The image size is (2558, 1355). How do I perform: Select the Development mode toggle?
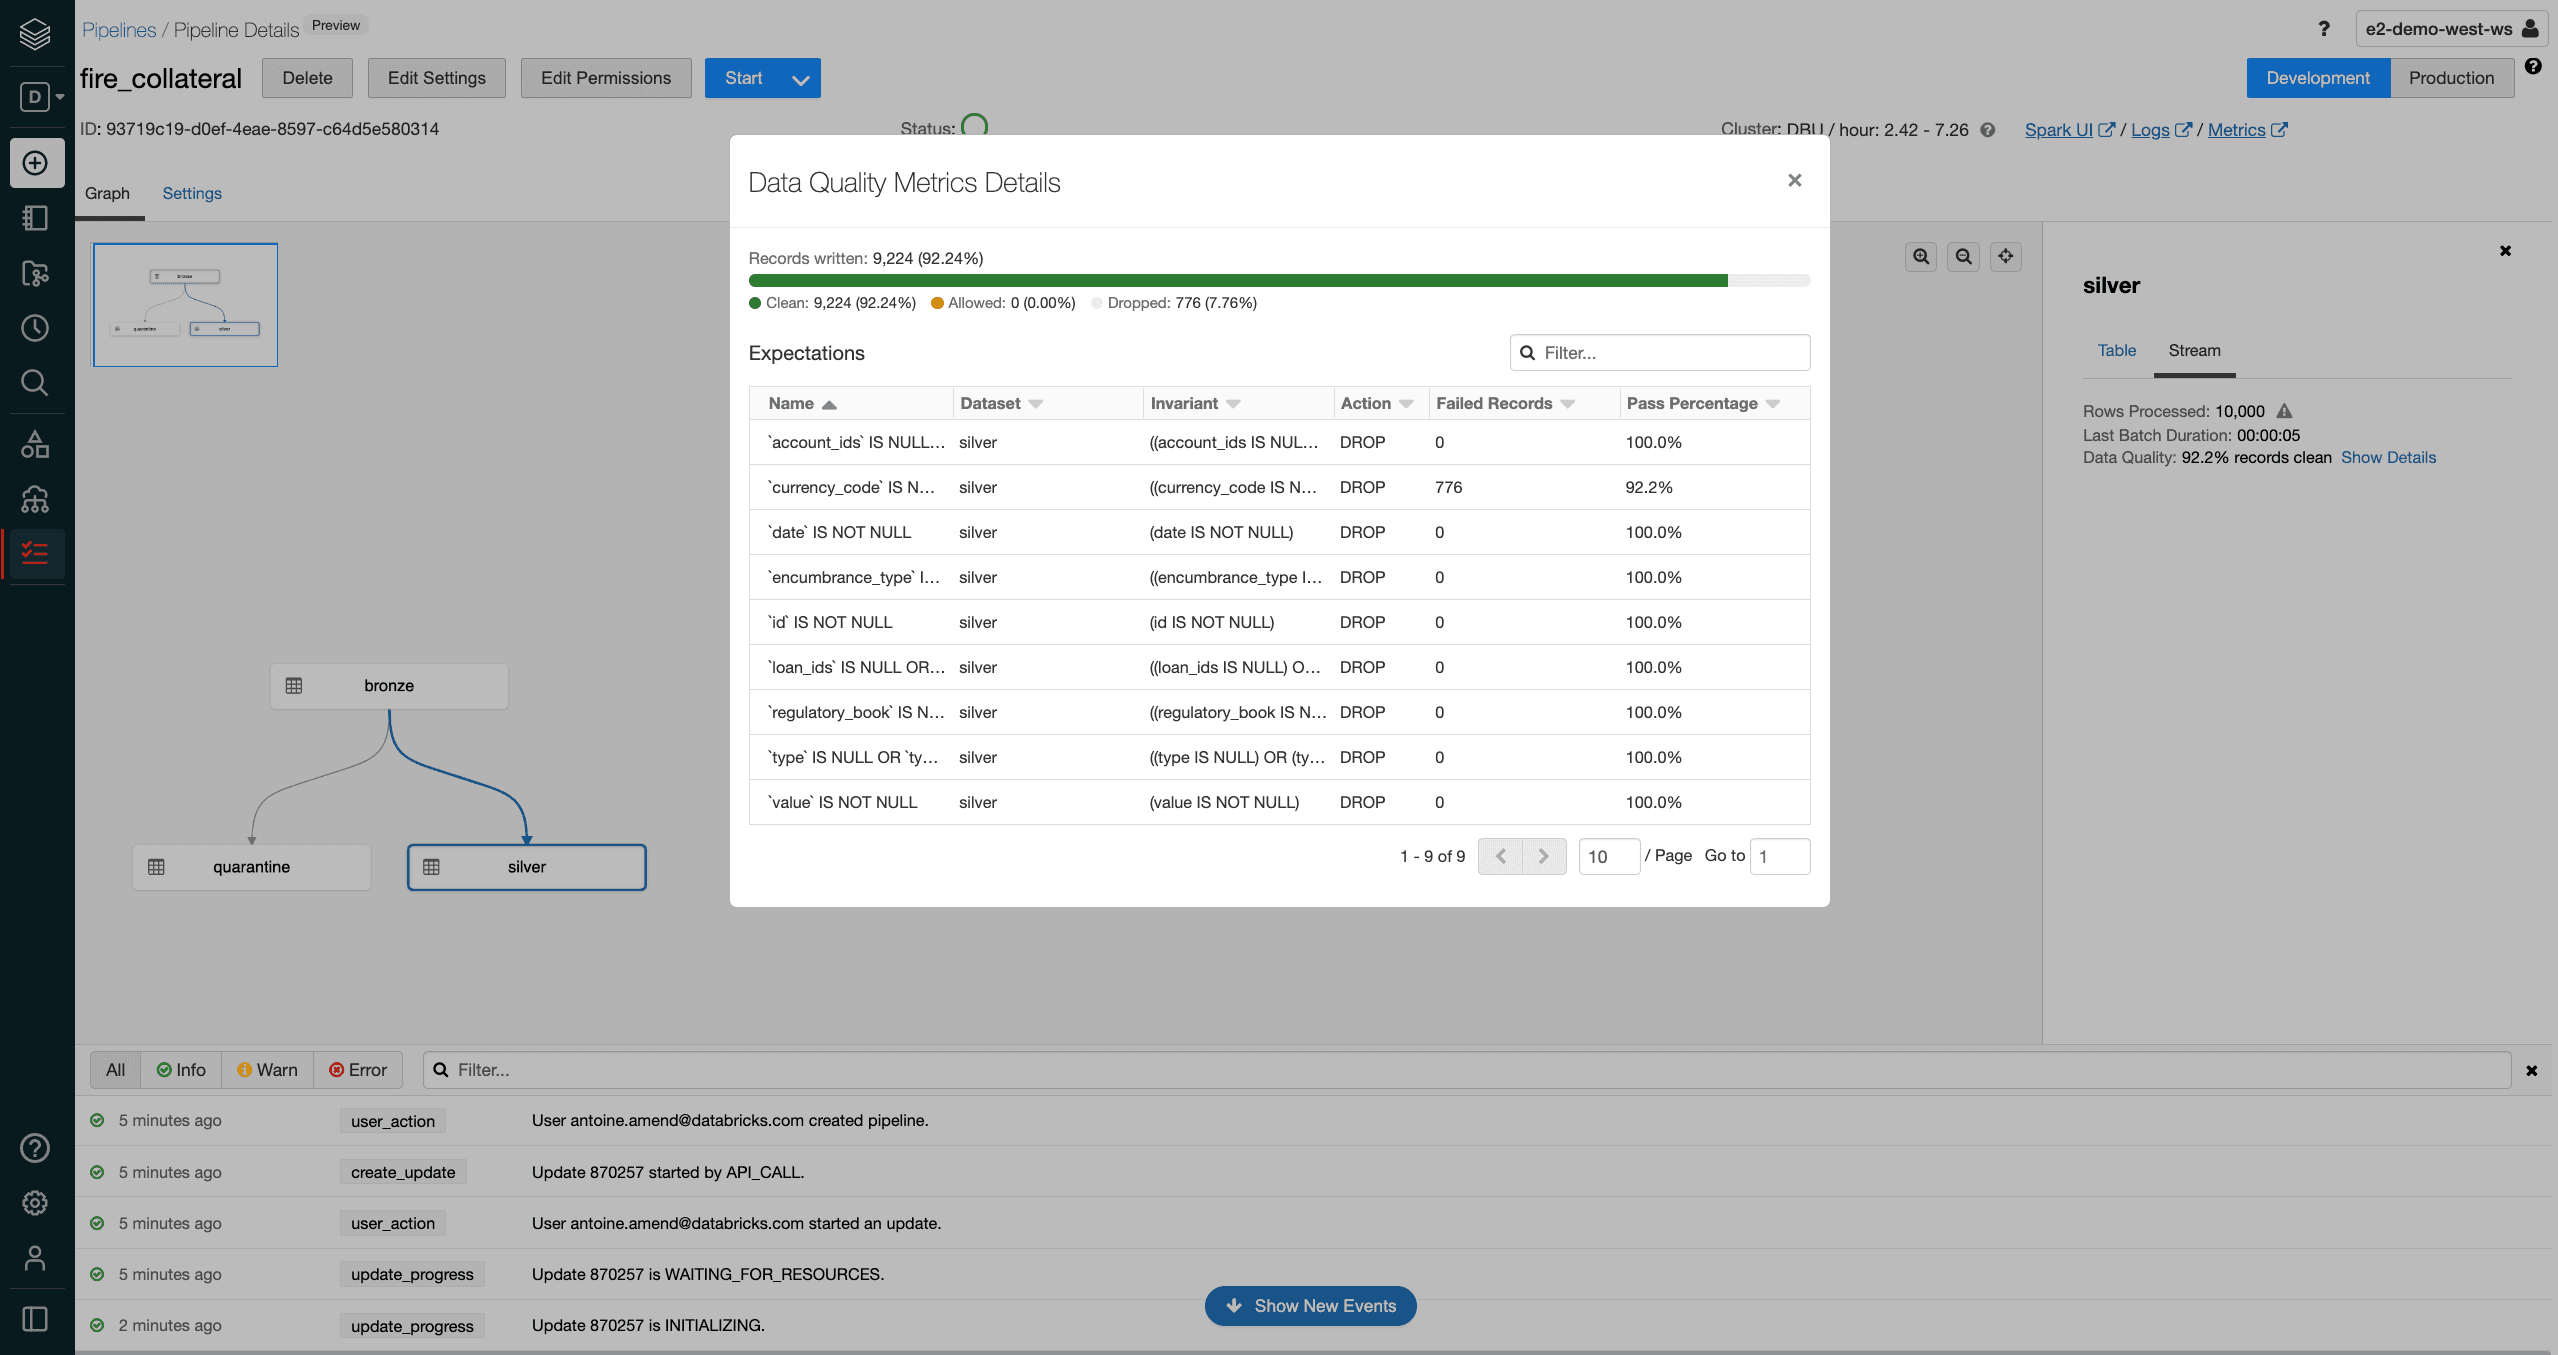tap(2317, 78)
